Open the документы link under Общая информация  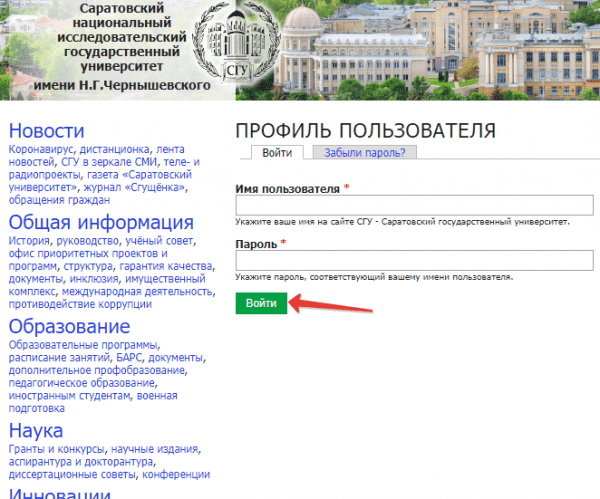tap(36, 279)
